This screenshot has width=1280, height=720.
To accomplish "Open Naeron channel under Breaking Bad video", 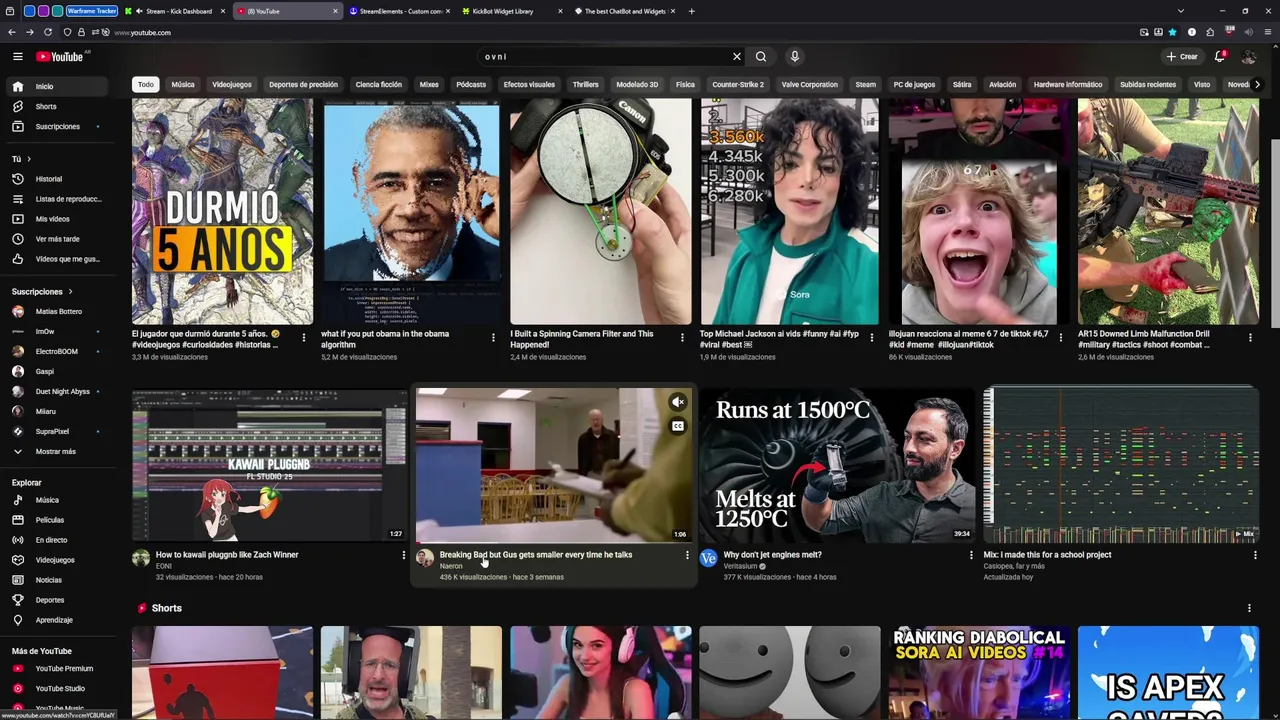I will coord(451,566).
